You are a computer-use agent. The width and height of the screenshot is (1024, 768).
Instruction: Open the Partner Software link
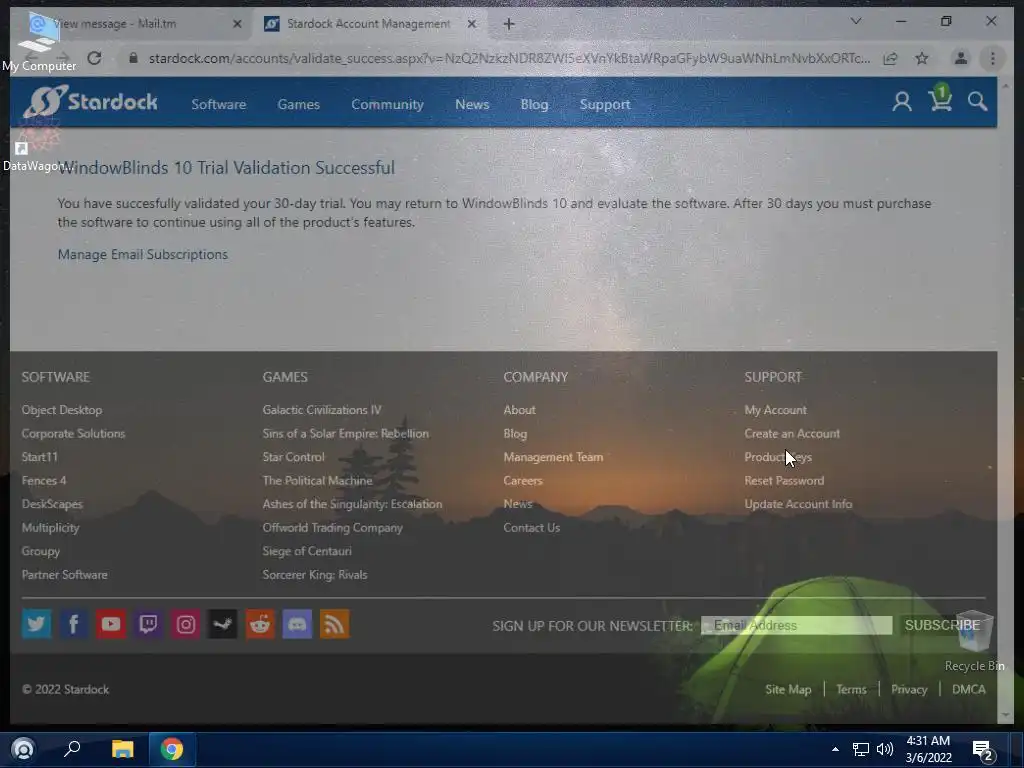[65, 575]
